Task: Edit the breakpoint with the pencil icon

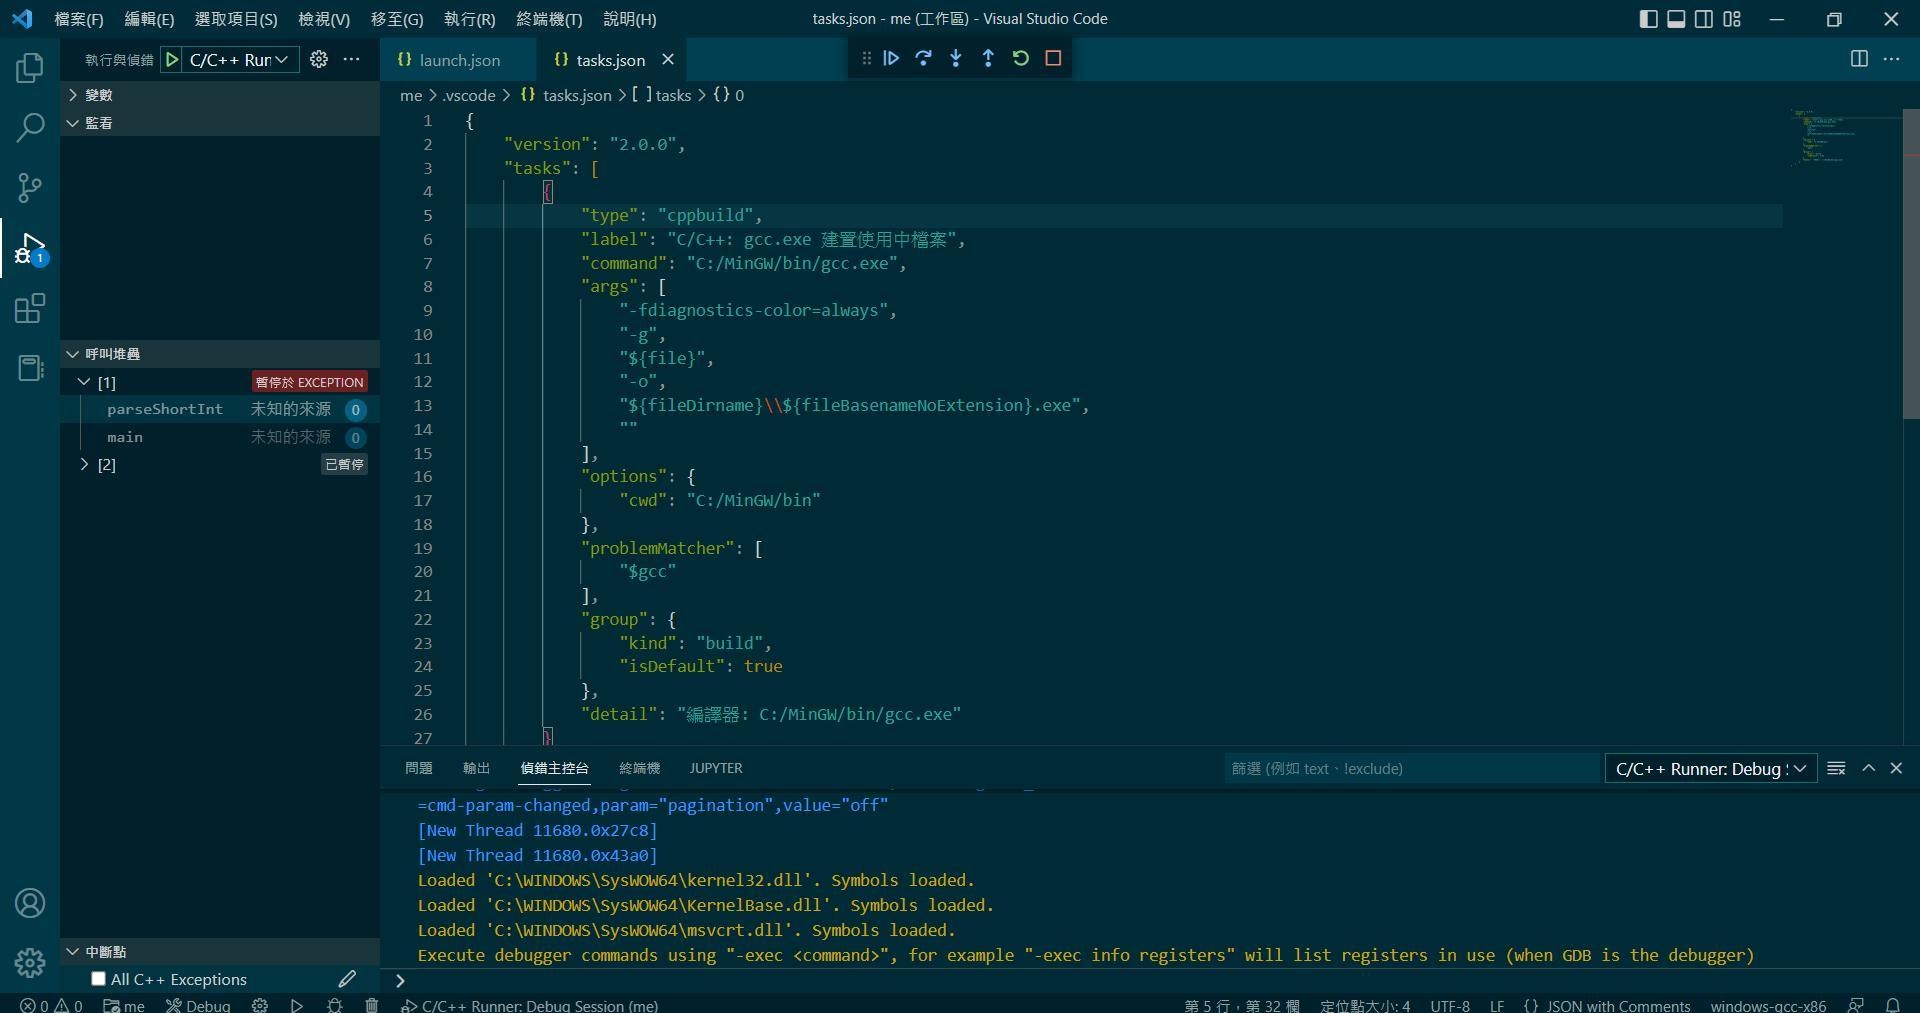Action: [347, 979]
